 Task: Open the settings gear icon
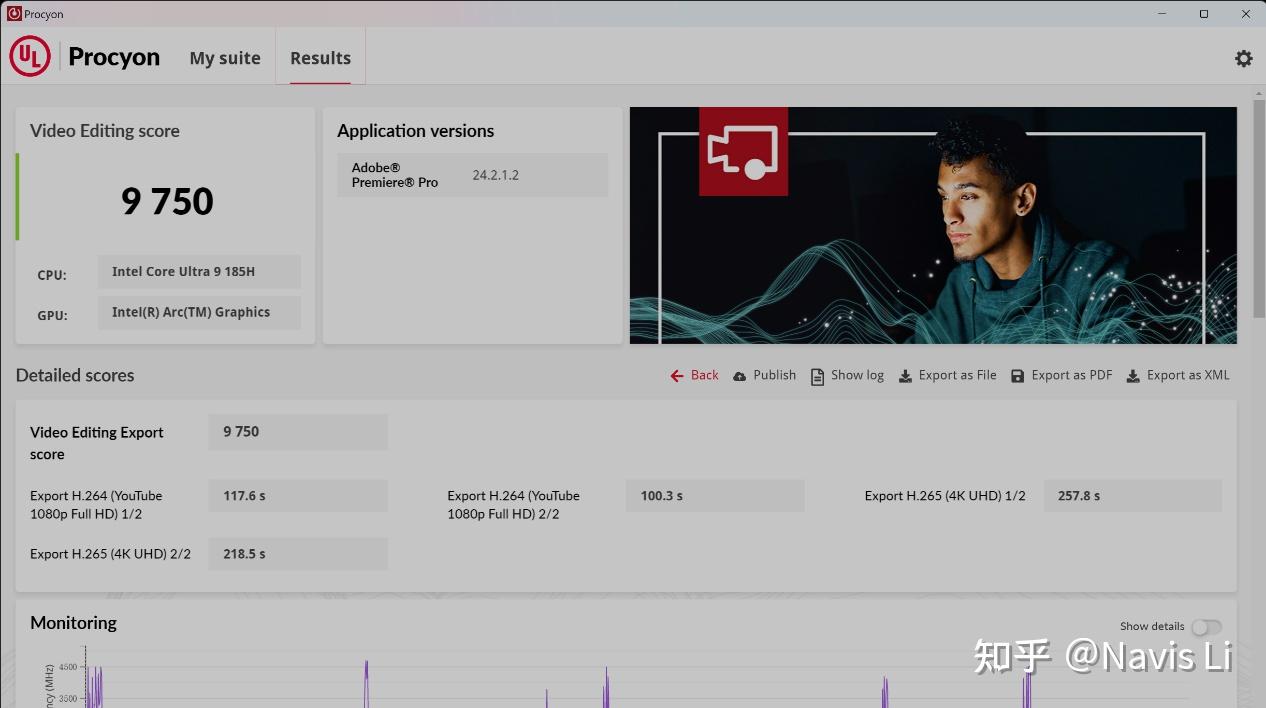coord(1243,58)
